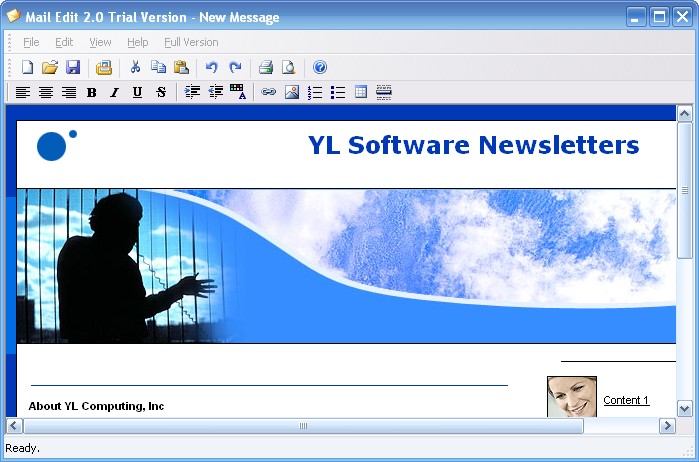699x462 pixels.
Task: Click the horizontal scrollbar thumb
Action: point(303,426)
